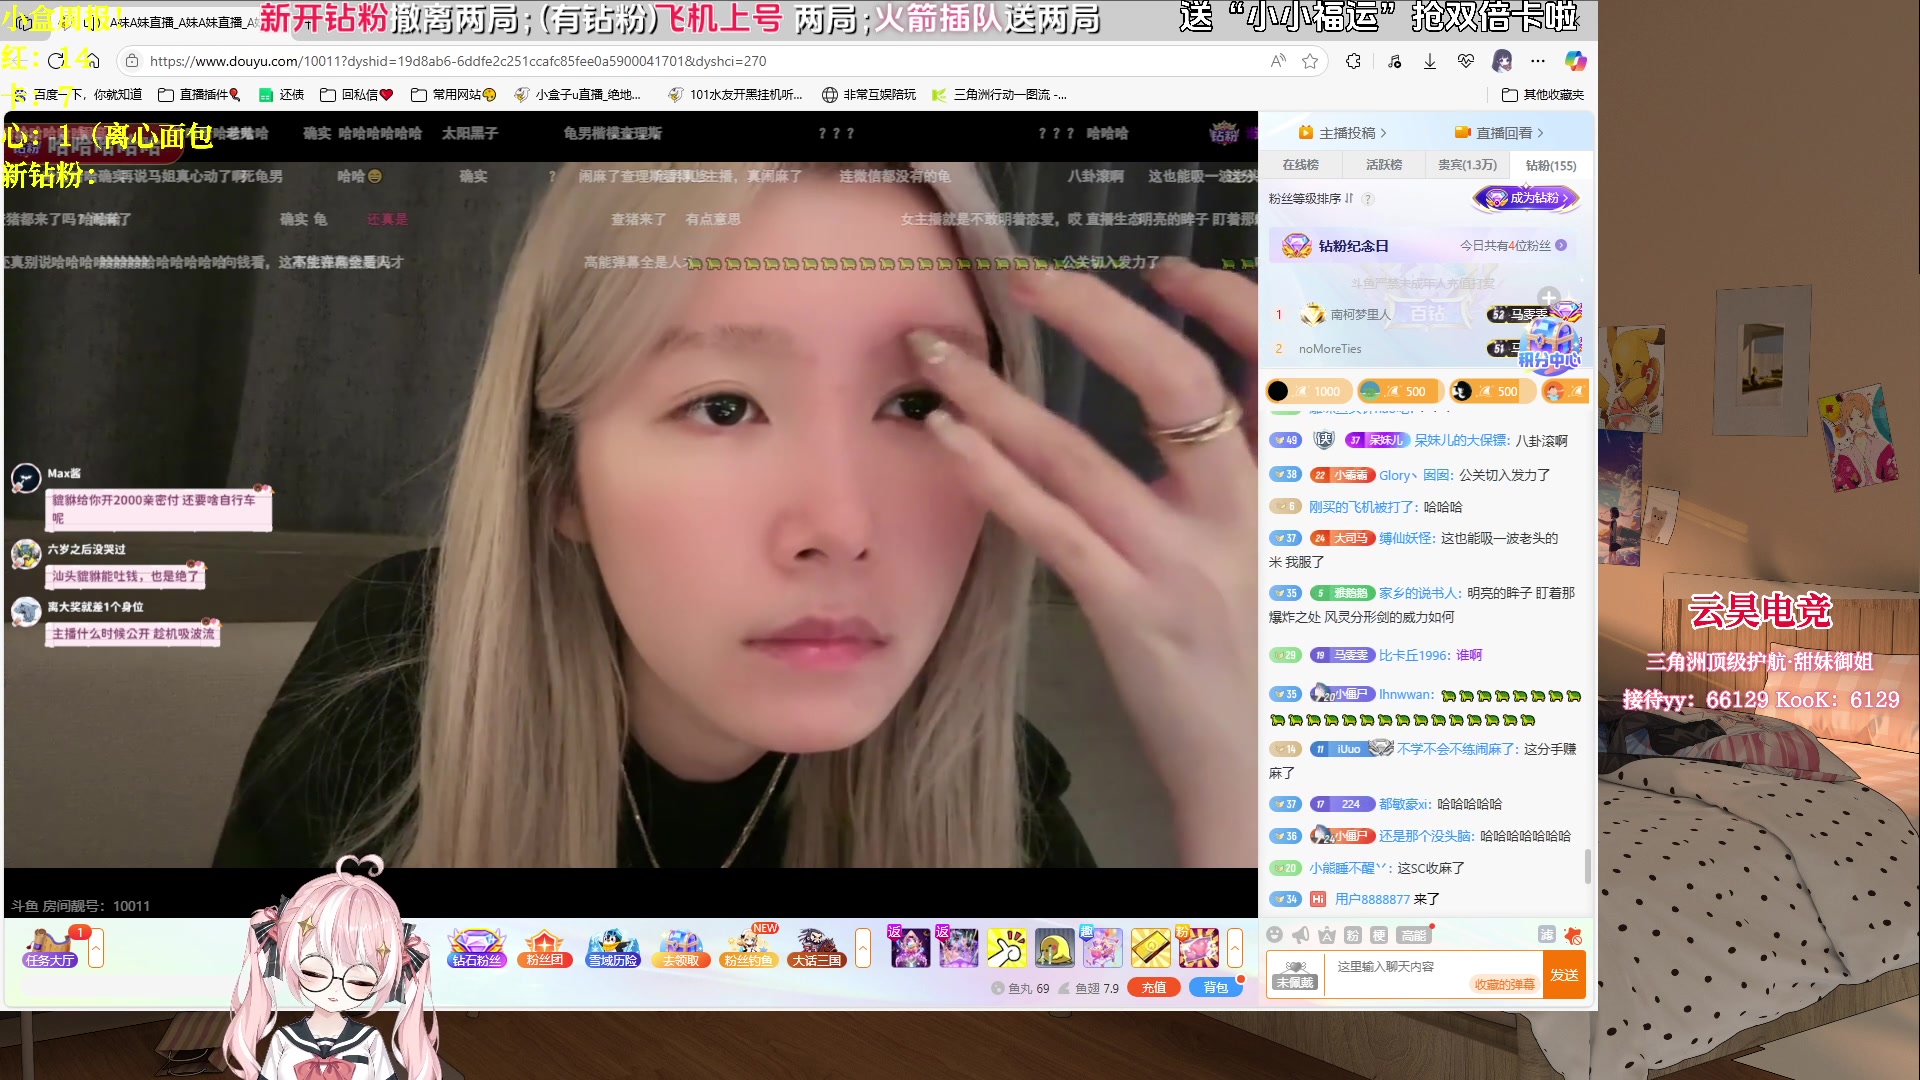Image resolution: width=1920 pixels, height=1080 pixels.
Task: Click the question mark help icon beside 粉丝等级排序
Action: (1368, 199)
